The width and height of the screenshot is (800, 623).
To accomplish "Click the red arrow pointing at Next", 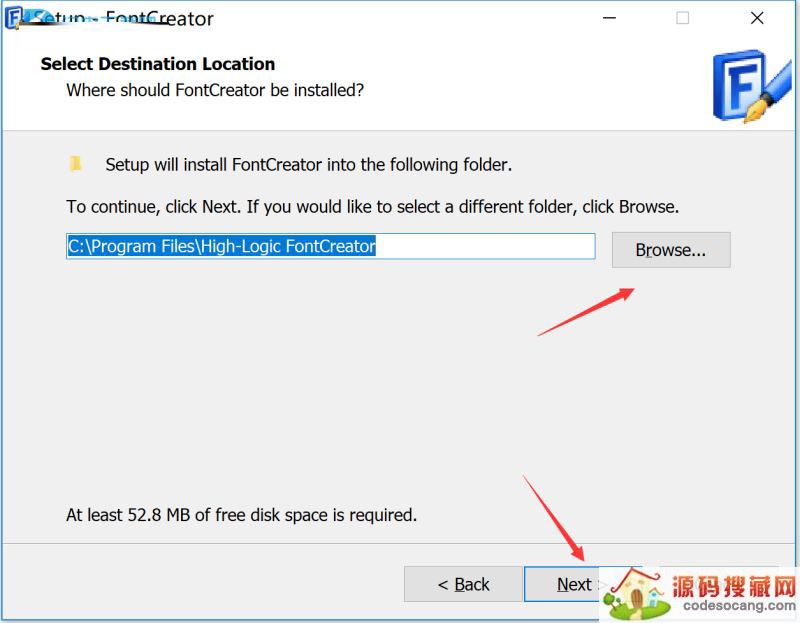I will 553,518.
